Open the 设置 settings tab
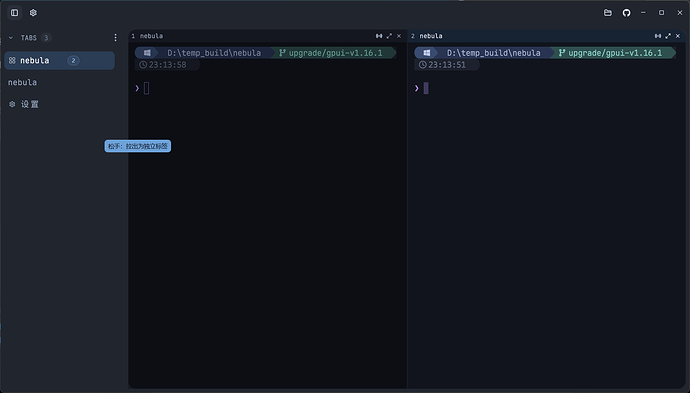Image resolution: width=690 pixels, height=393 pixels. point(29,104)
